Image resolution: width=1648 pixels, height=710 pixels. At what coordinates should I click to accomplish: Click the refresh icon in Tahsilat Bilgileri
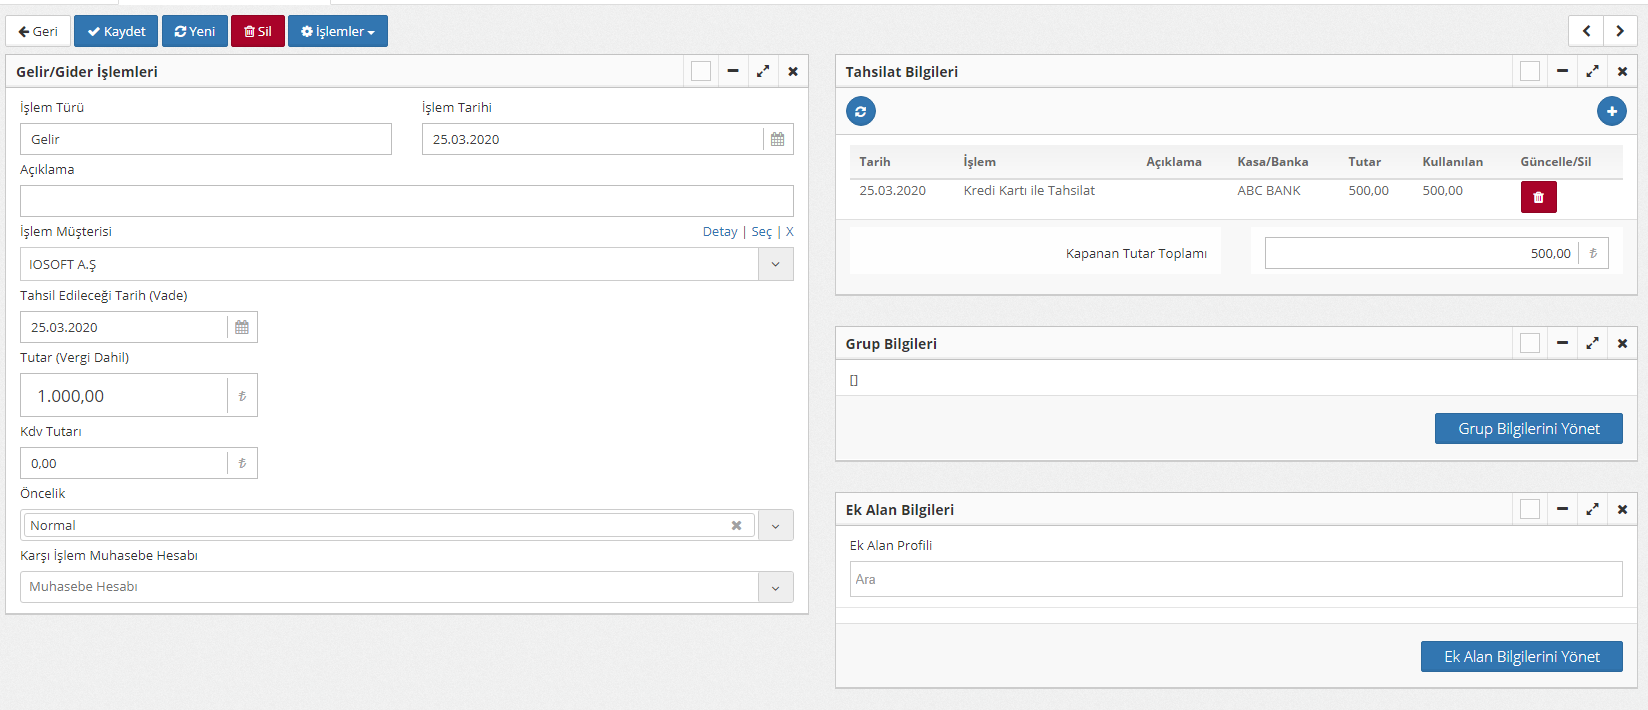point(860,111)
